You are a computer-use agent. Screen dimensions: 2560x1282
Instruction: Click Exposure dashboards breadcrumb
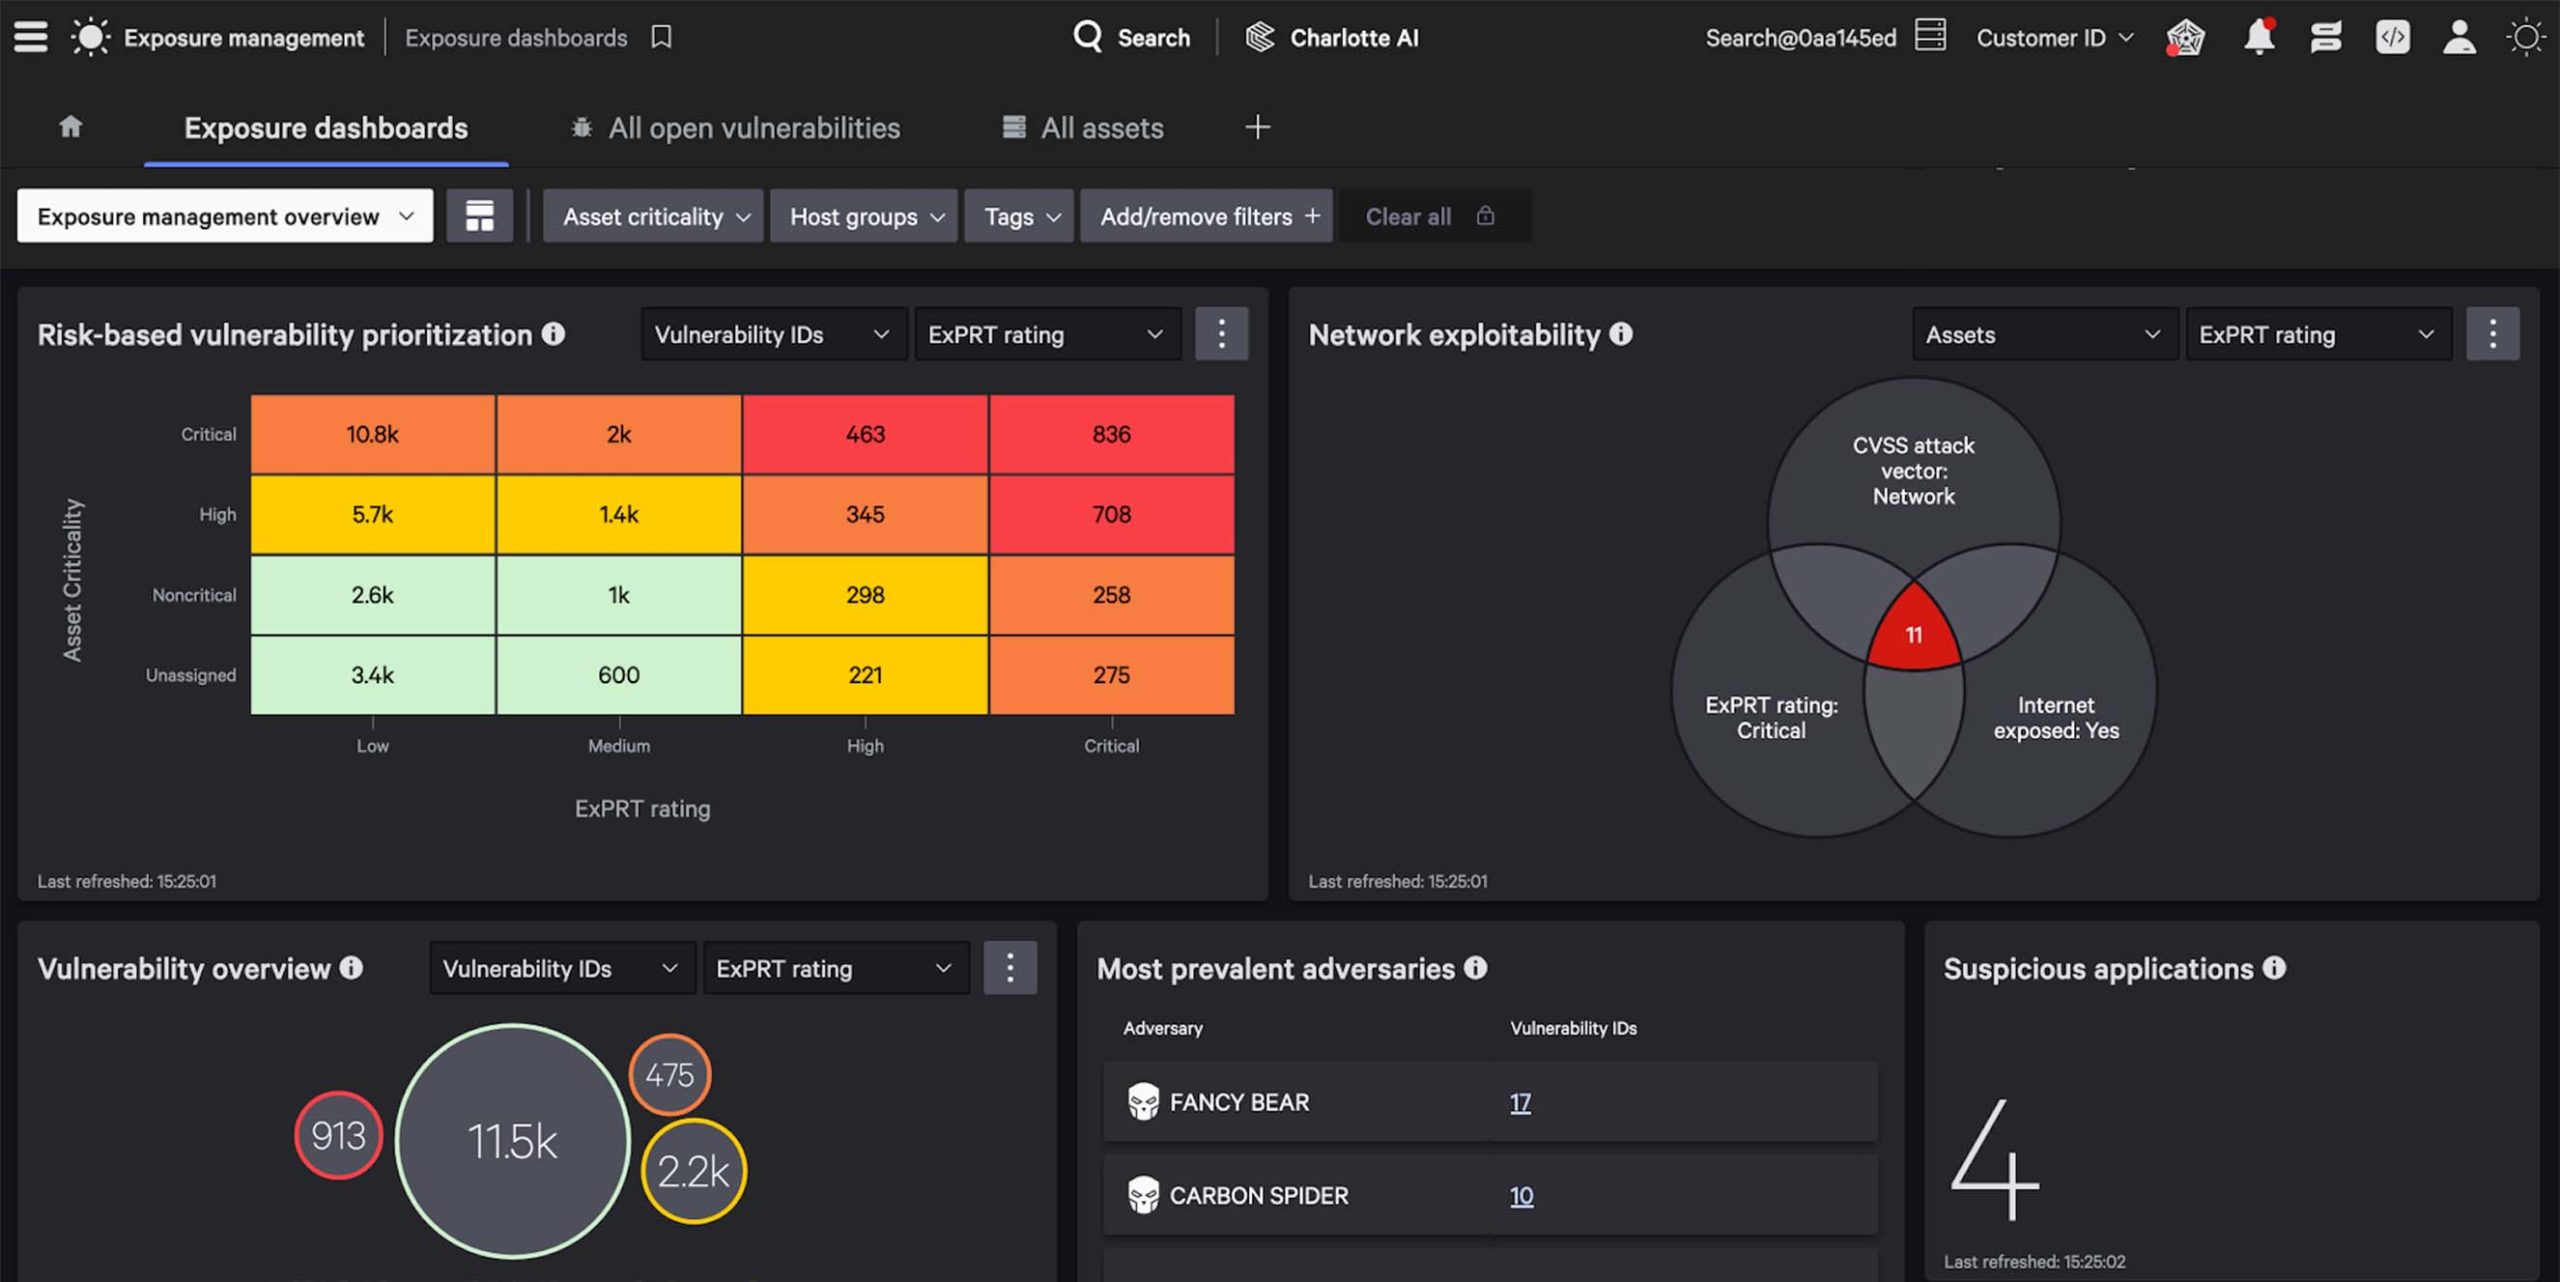pos(516,38)
